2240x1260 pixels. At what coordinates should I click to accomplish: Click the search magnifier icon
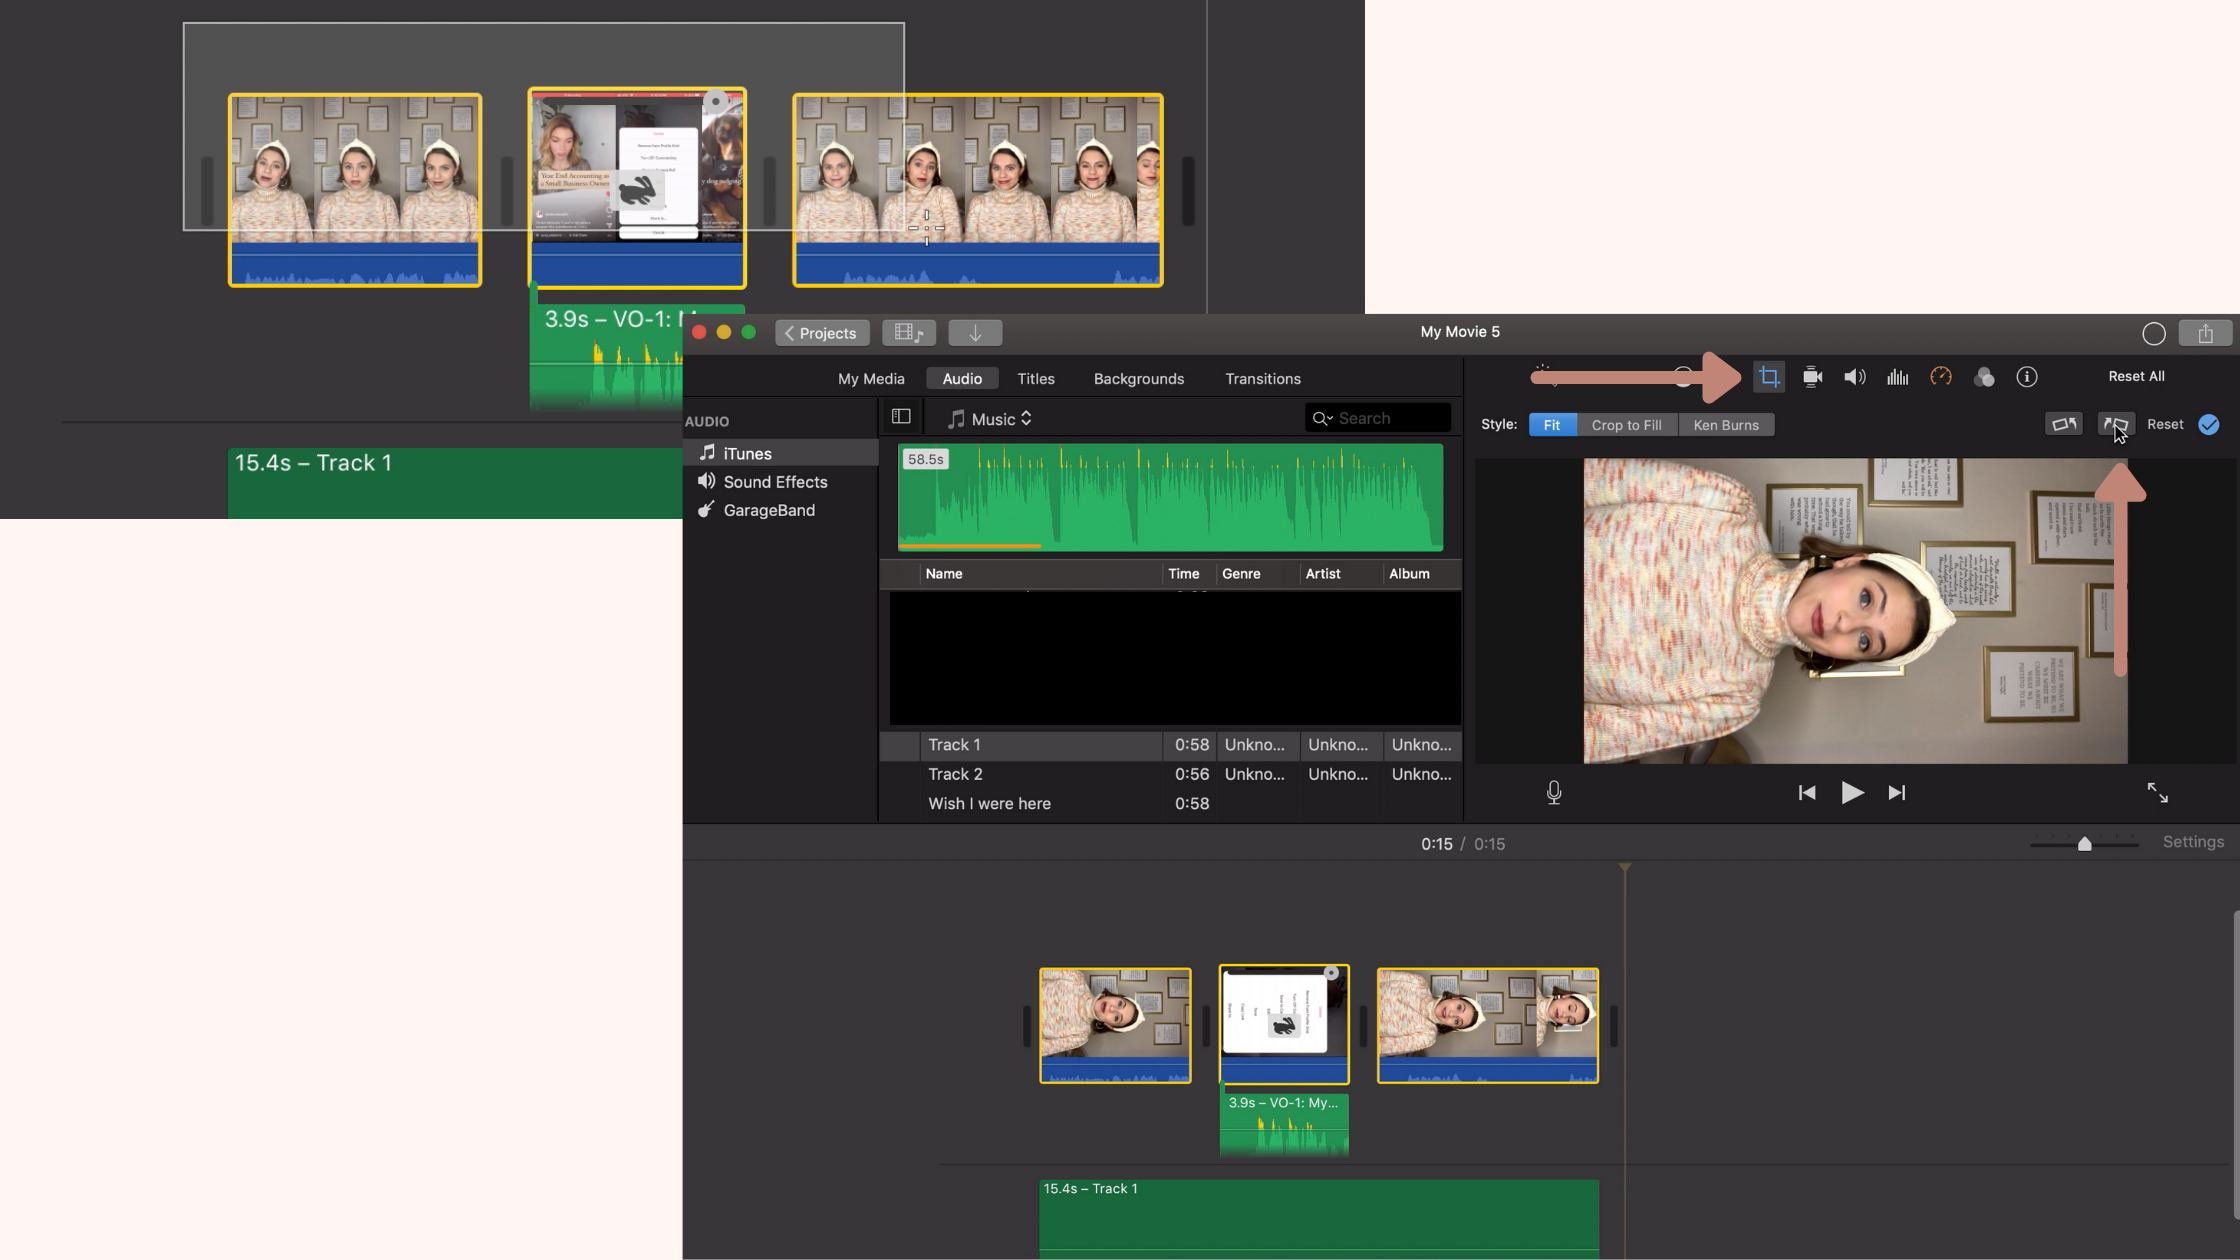[1322, 418]
